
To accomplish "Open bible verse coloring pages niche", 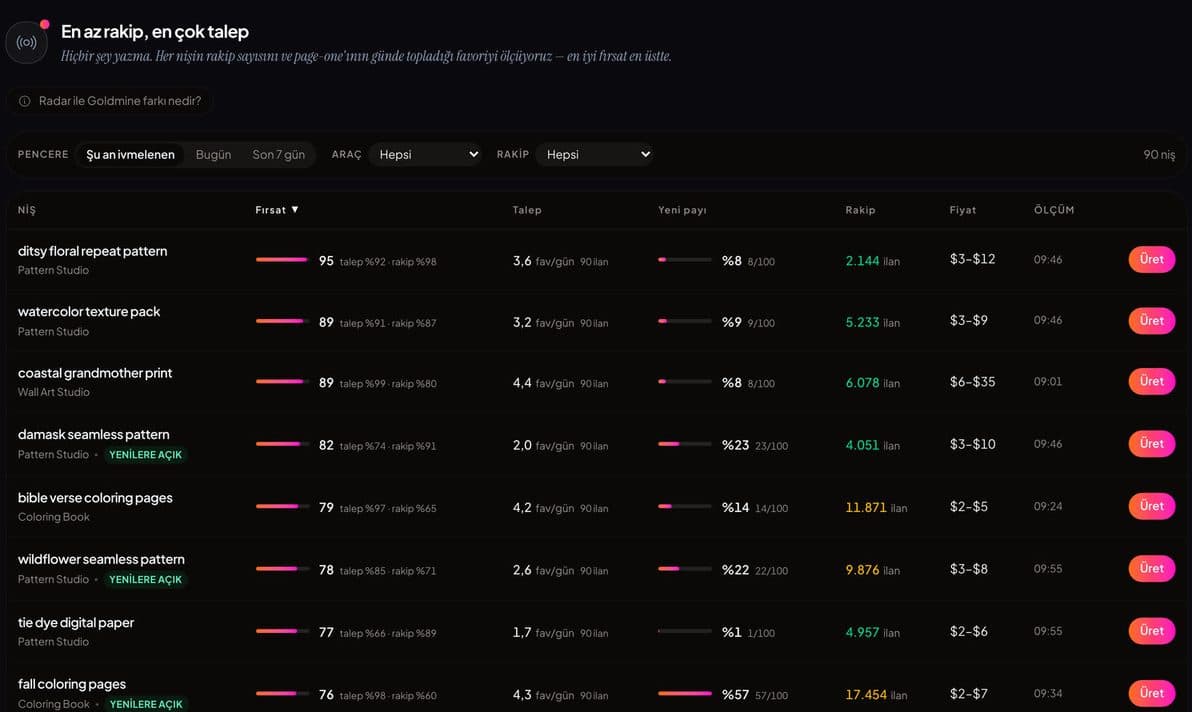I will point(95,498).
